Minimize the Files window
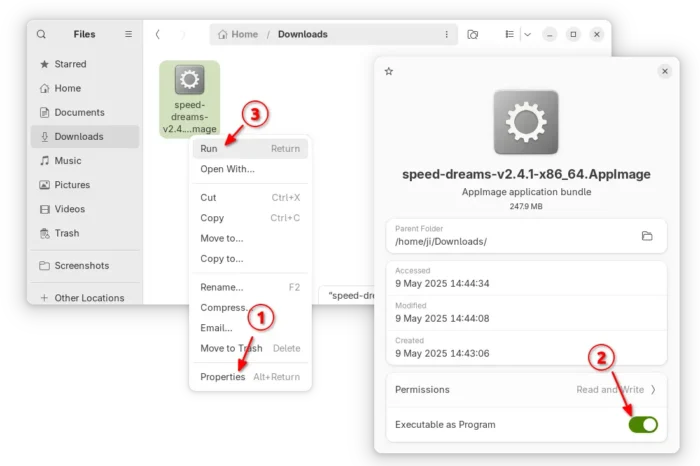This screenshot has height=466, width=700. [x=550, y=34]
